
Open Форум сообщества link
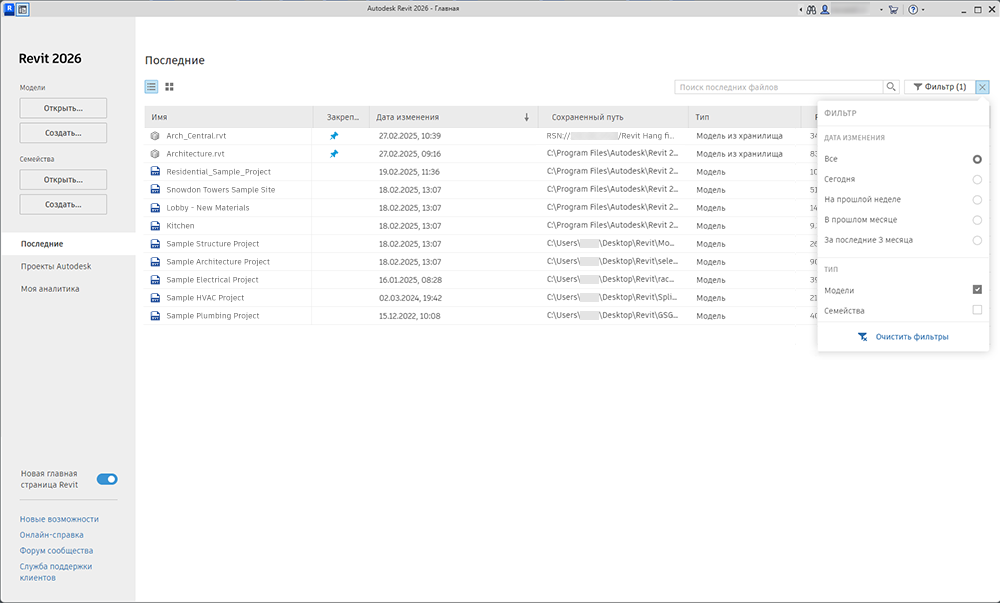(56, 550)
